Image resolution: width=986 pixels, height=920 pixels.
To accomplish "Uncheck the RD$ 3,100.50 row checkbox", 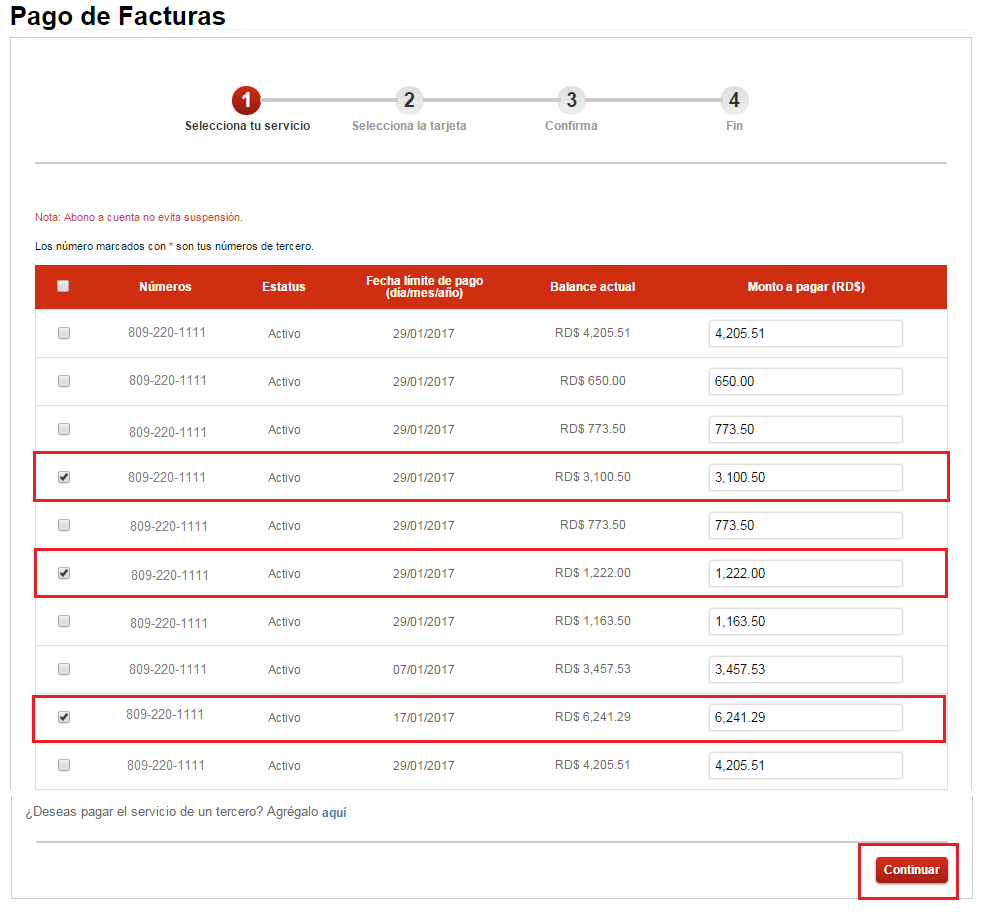I will pyautogui.click(x=64, y=477).
